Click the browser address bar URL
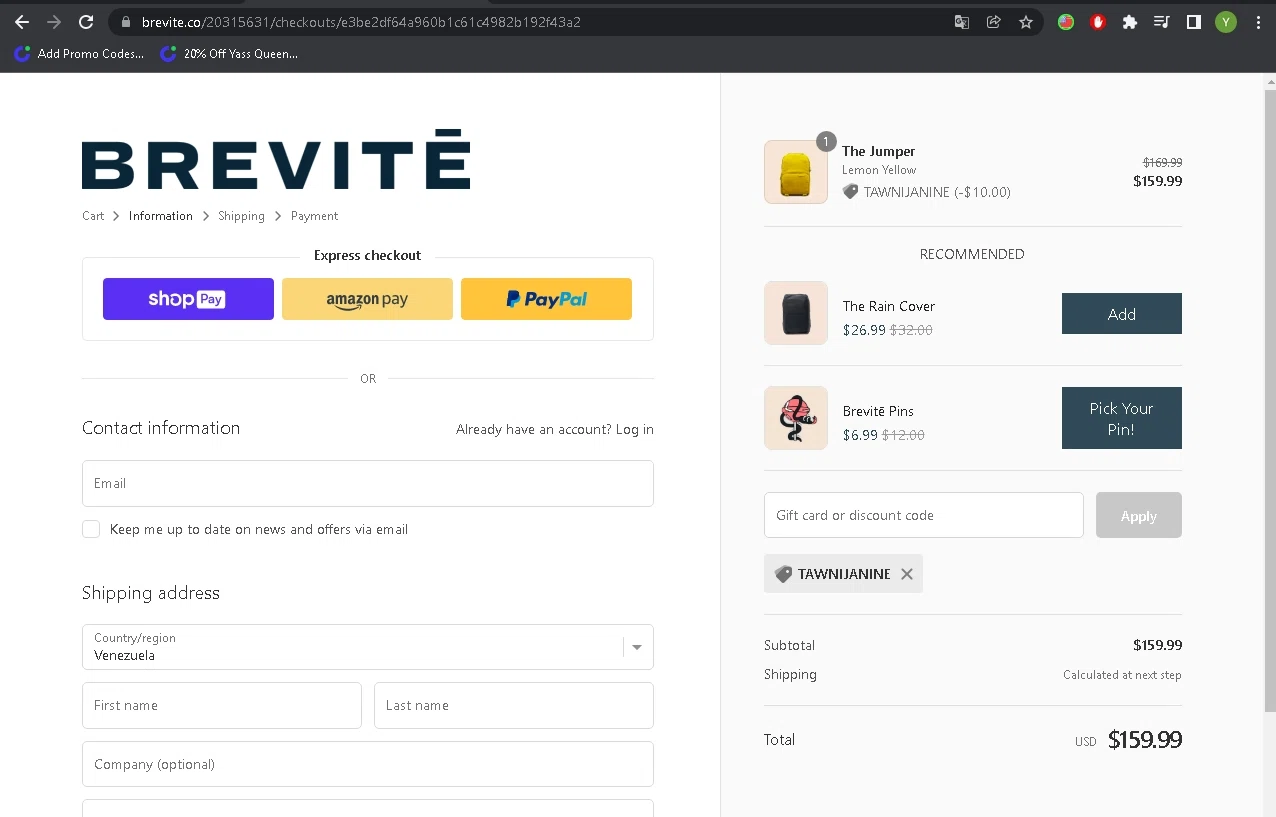 [361, 22]
